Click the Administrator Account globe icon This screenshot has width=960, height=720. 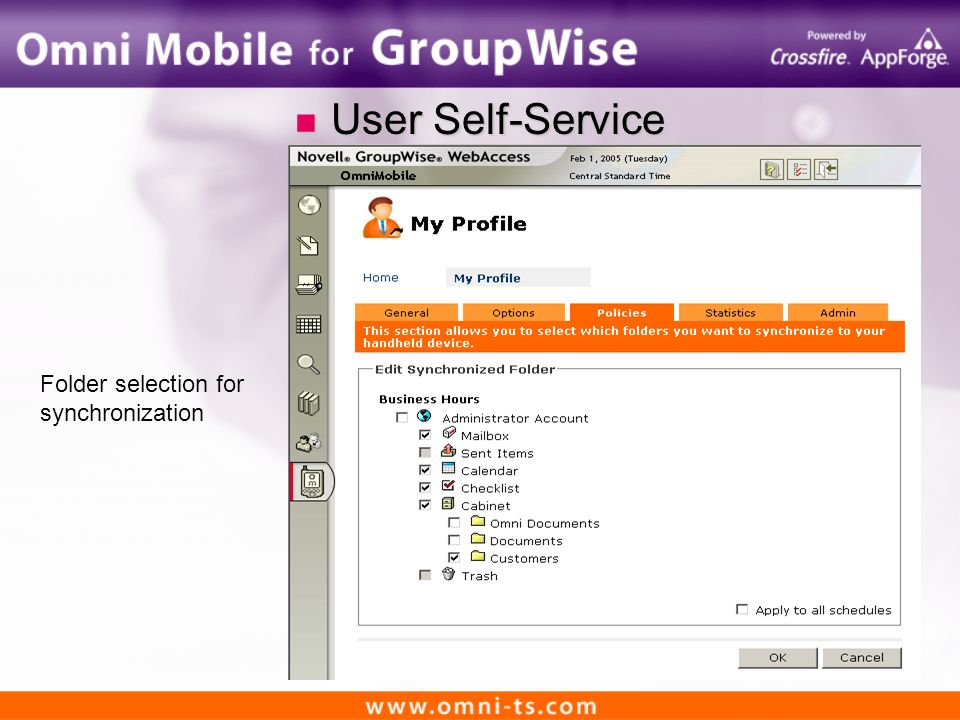(x=424, y=416)
